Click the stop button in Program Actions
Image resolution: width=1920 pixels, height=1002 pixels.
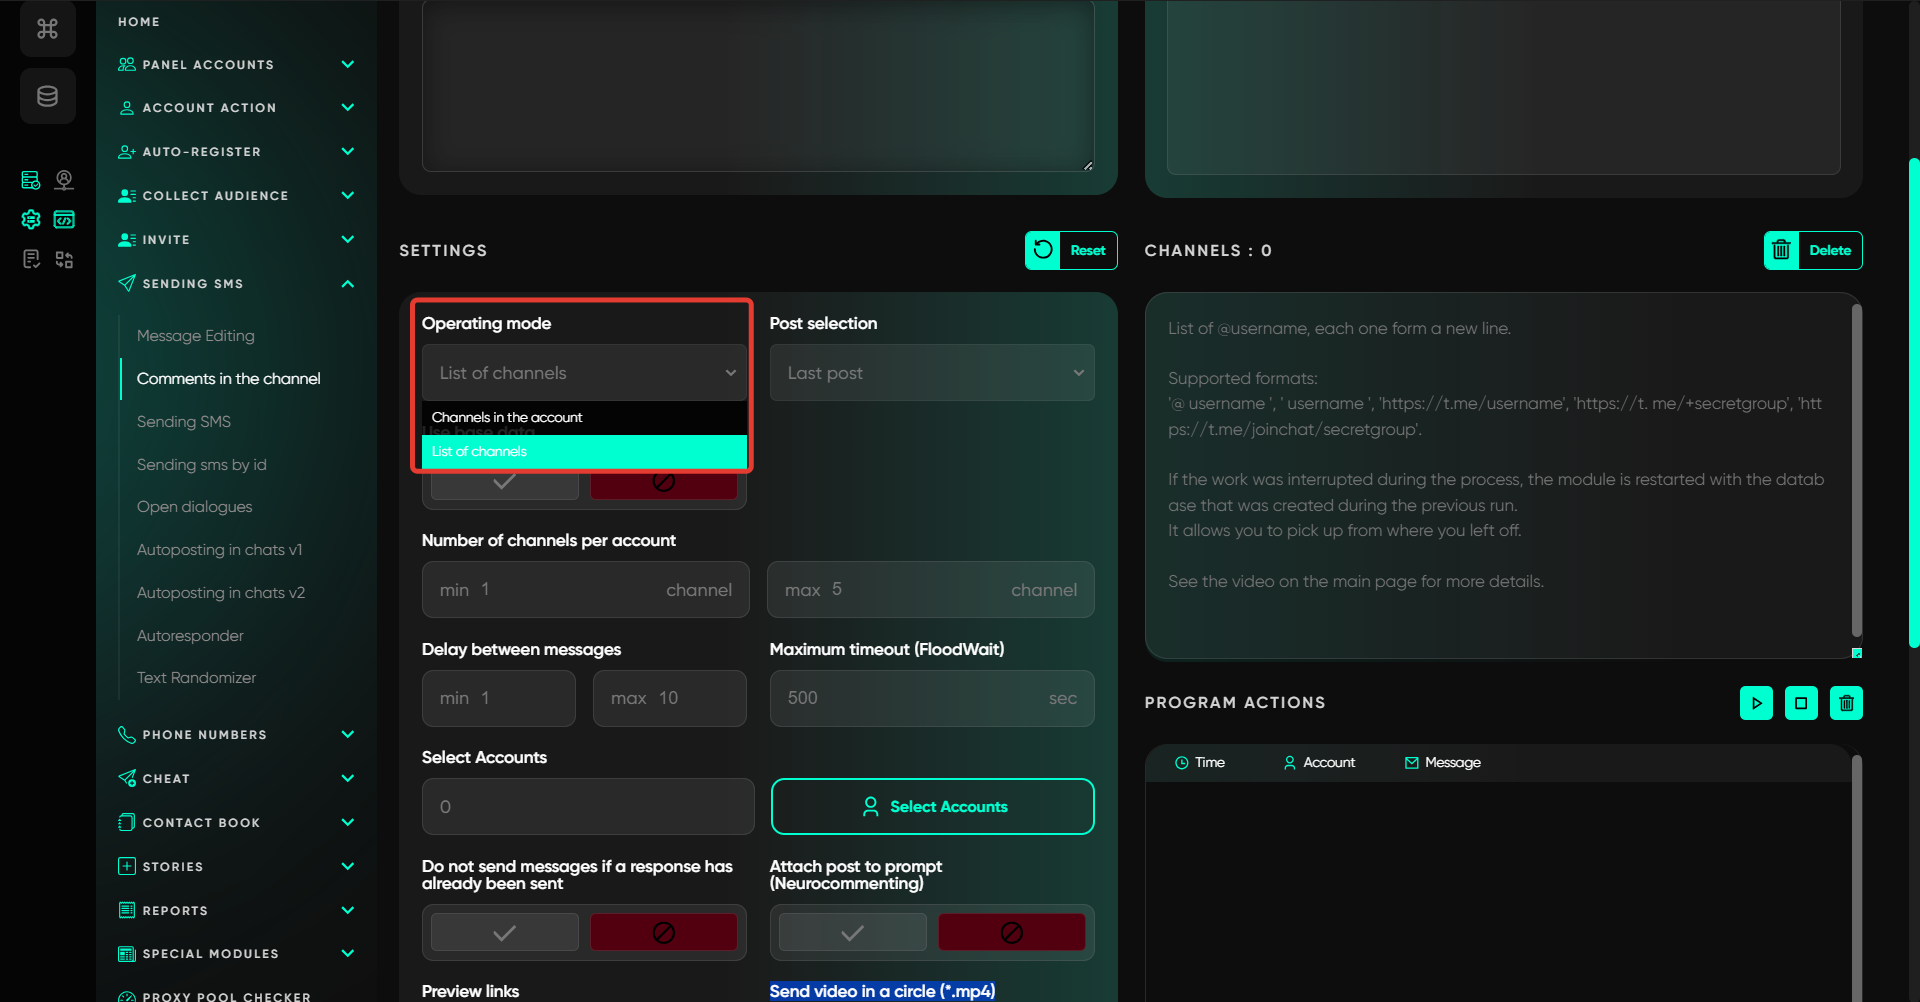pos(1801,703)
